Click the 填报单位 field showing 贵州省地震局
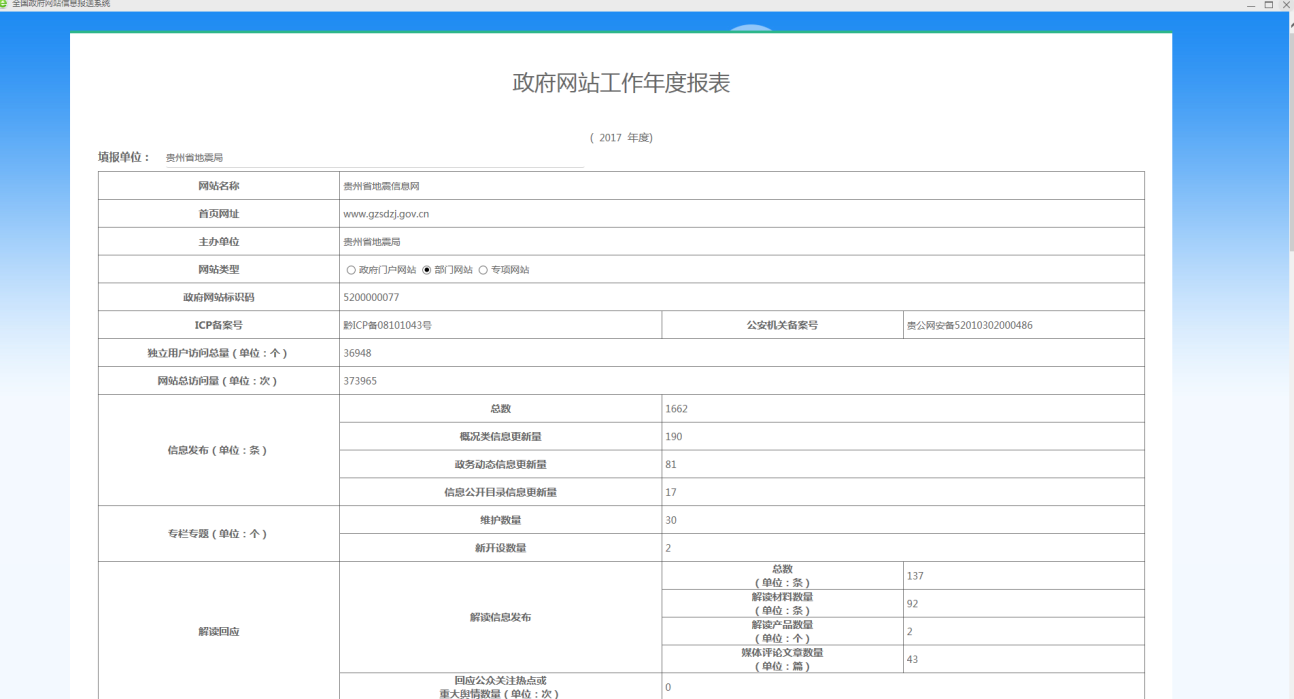1294x699 pixels. (373, 158)
